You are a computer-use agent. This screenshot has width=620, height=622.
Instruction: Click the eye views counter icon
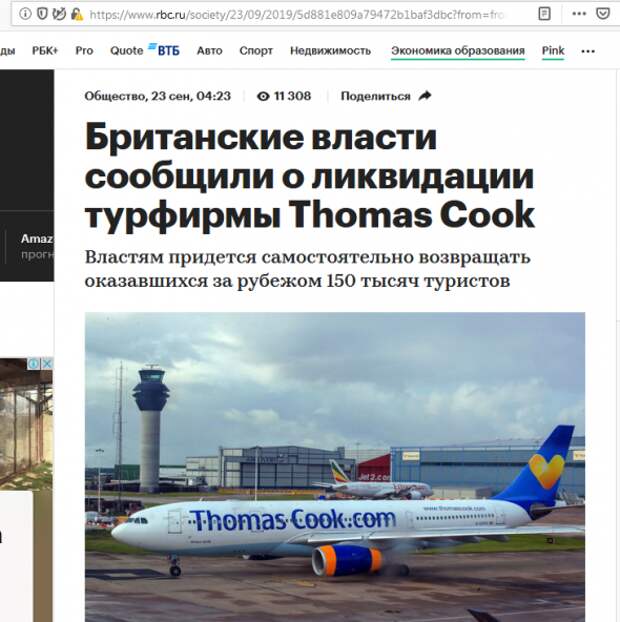pyautogui.click(x=263, y=96)
